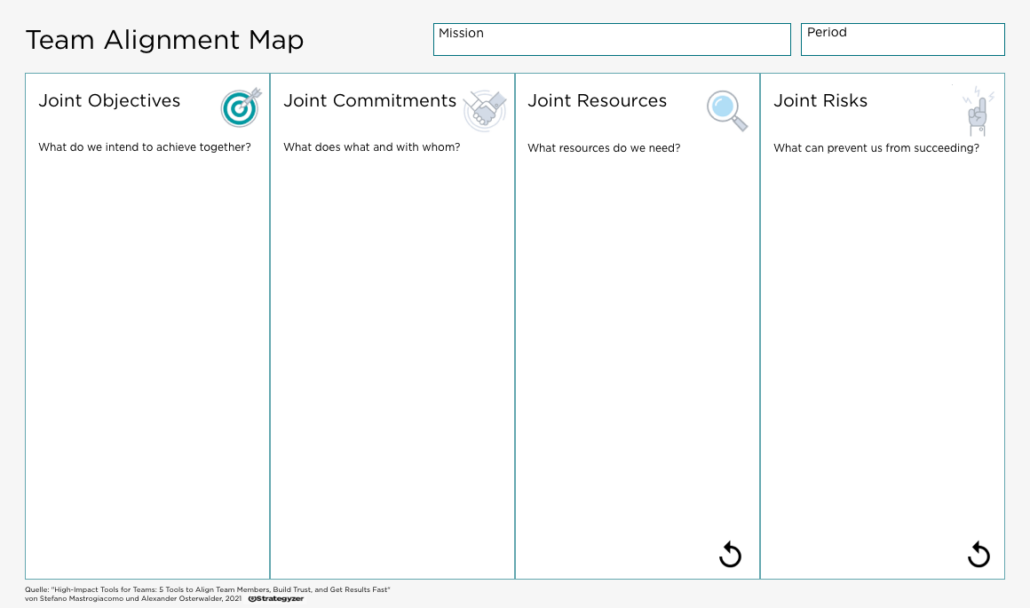
Task: Click "What do we intend to achieve together?" prompt
Action: [145, 148]
